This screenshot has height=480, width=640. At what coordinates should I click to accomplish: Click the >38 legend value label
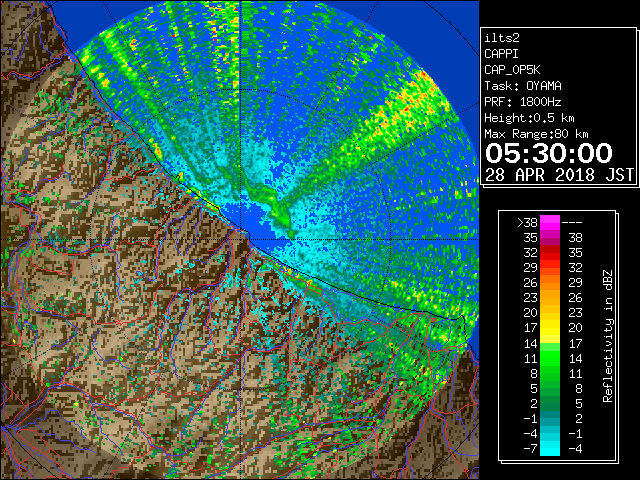tap(527, 223)
